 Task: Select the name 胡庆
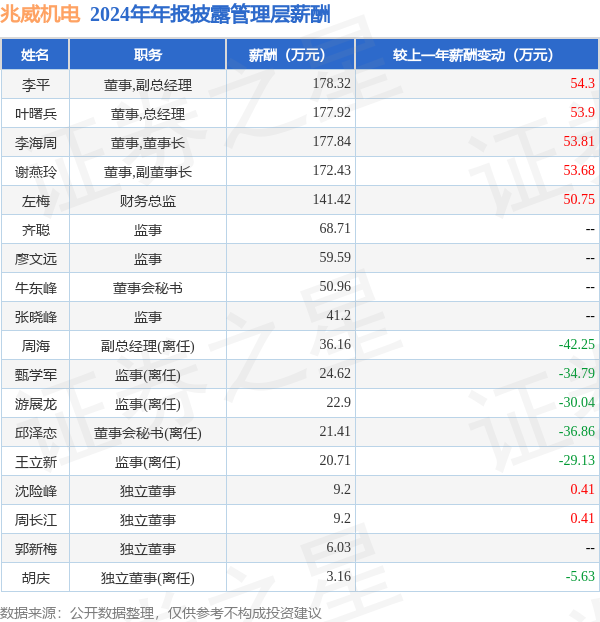[35, 578]
